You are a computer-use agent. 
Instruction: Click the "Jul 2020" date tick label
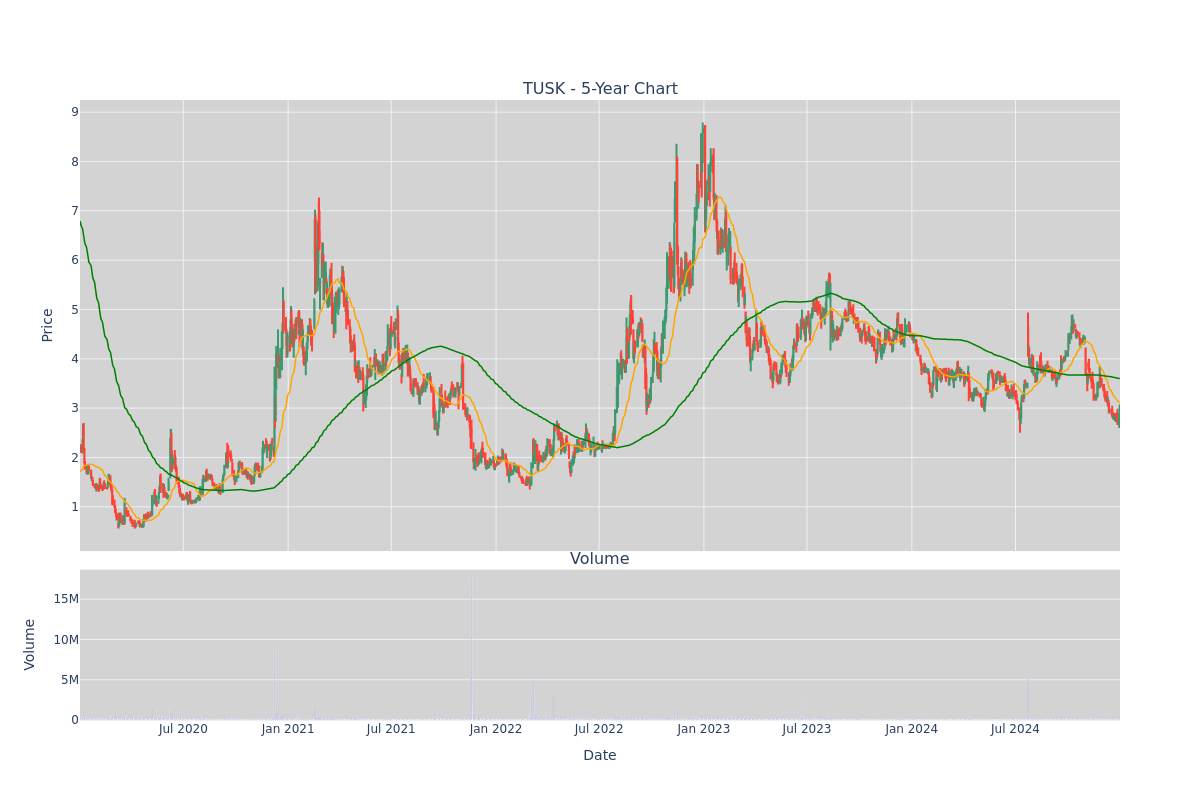tap(183, 729)
